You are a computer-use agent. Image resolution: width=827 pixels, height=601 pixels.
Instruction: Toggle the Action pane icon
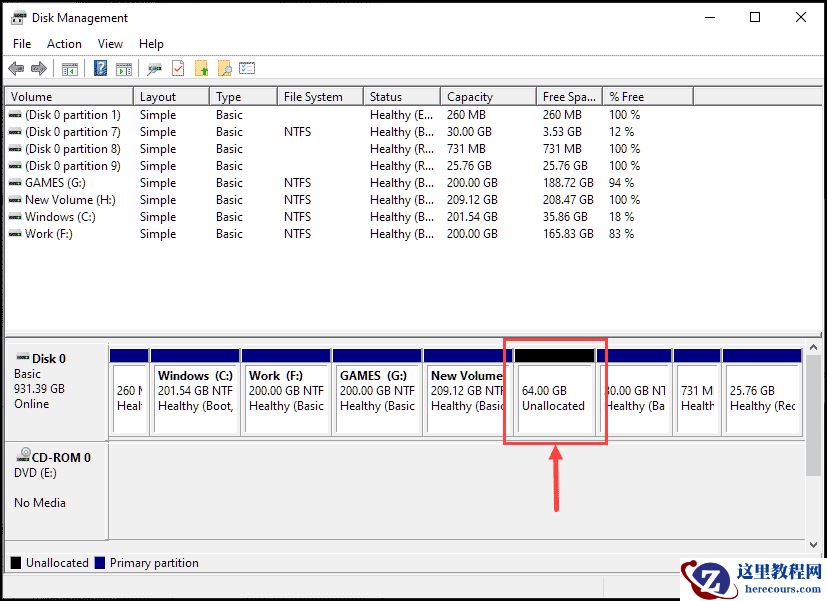click(125, 68)
